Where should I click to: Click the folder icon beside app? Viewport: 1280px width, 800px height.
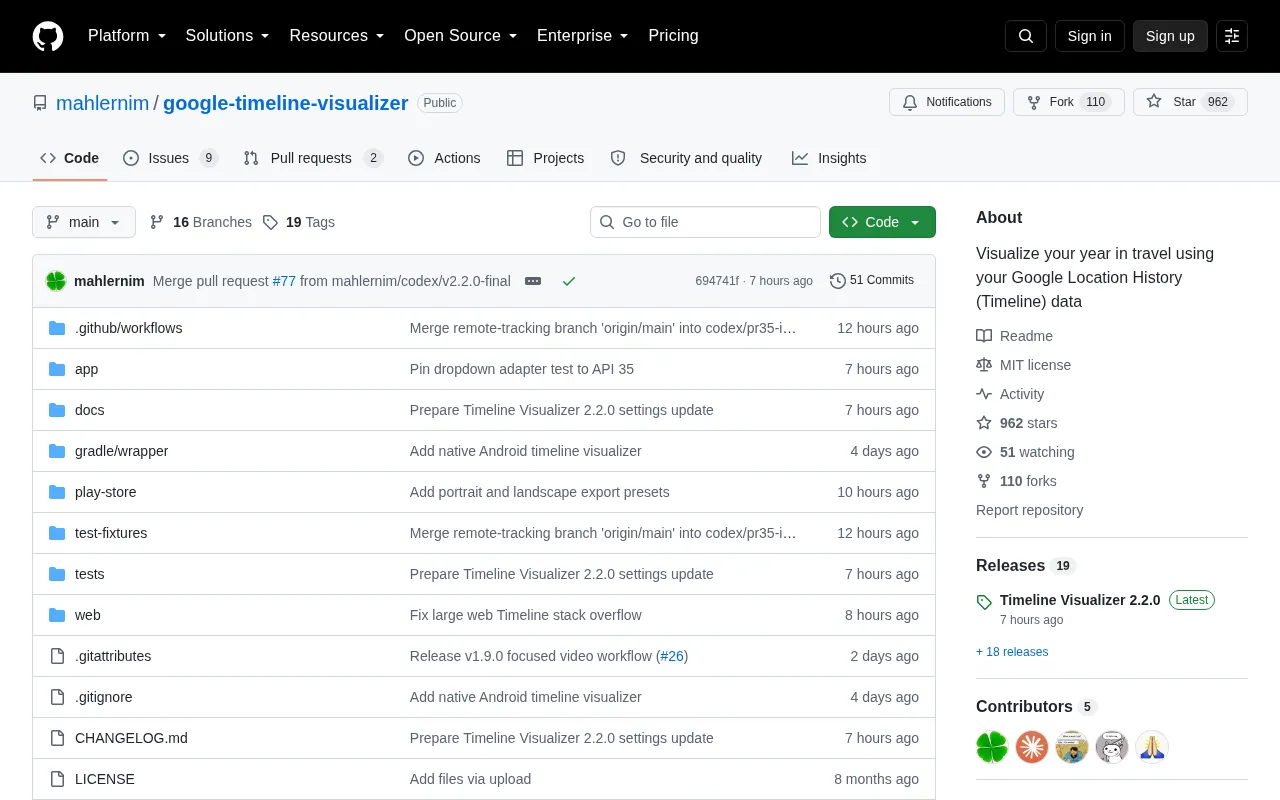(57, 369)
